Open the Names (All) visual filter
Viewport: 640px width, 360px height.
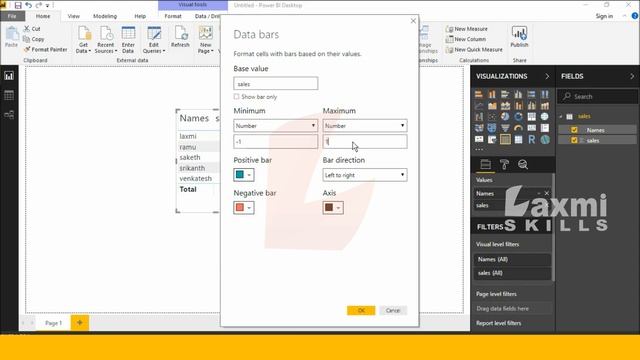(x=512, y=260)
